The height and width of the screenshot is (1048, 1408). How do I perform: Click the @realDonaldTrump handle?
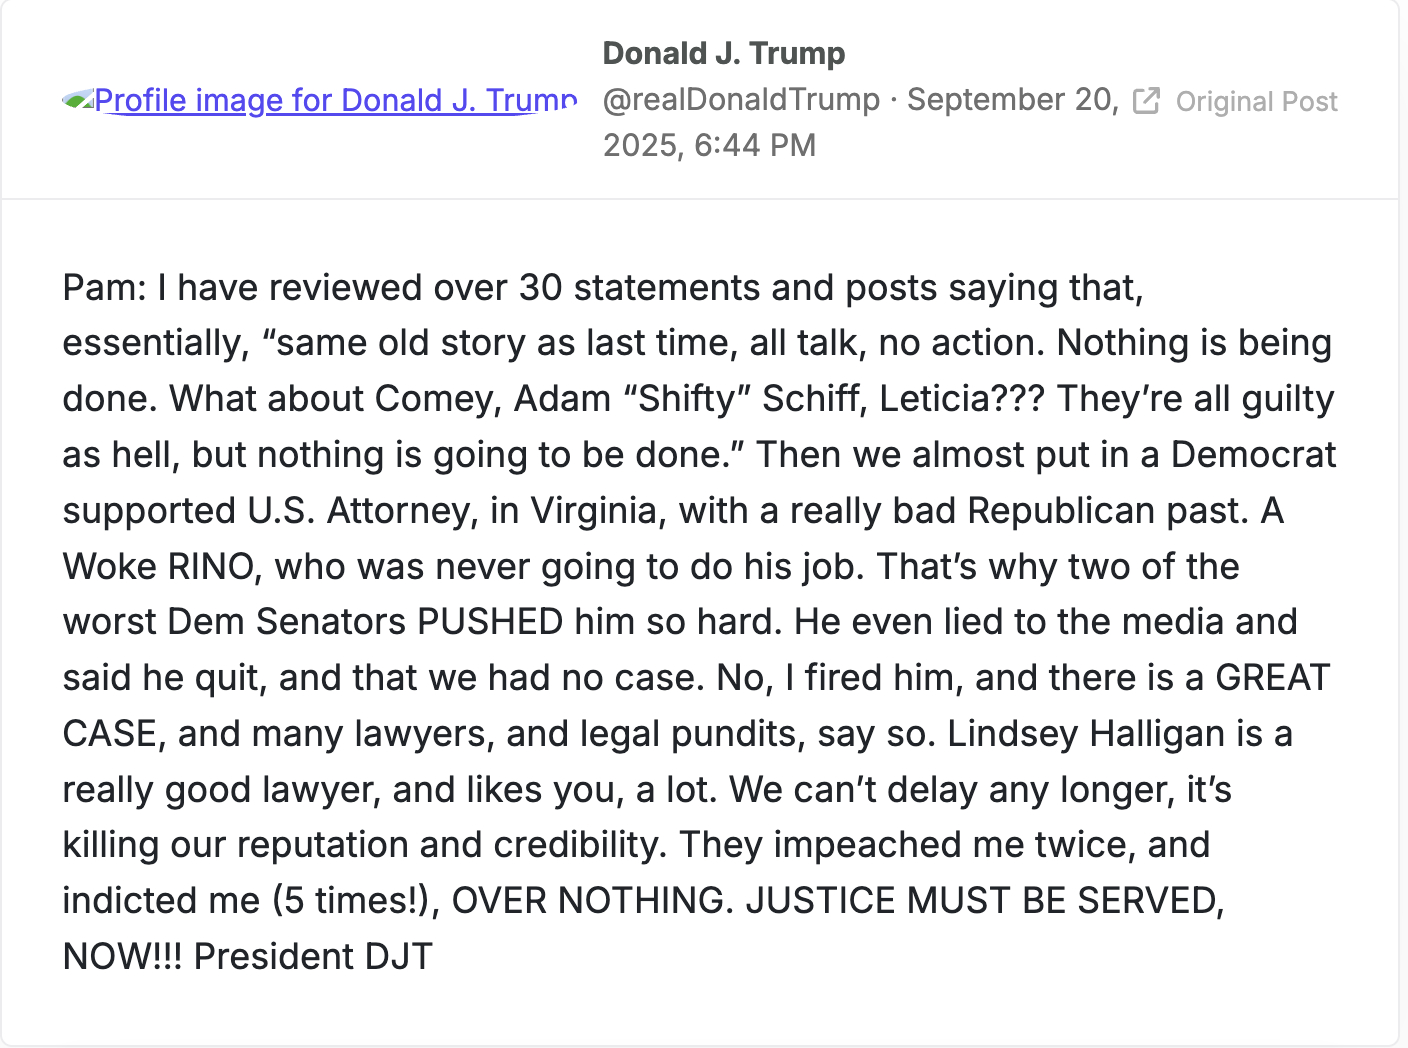(x=741, y=99)
